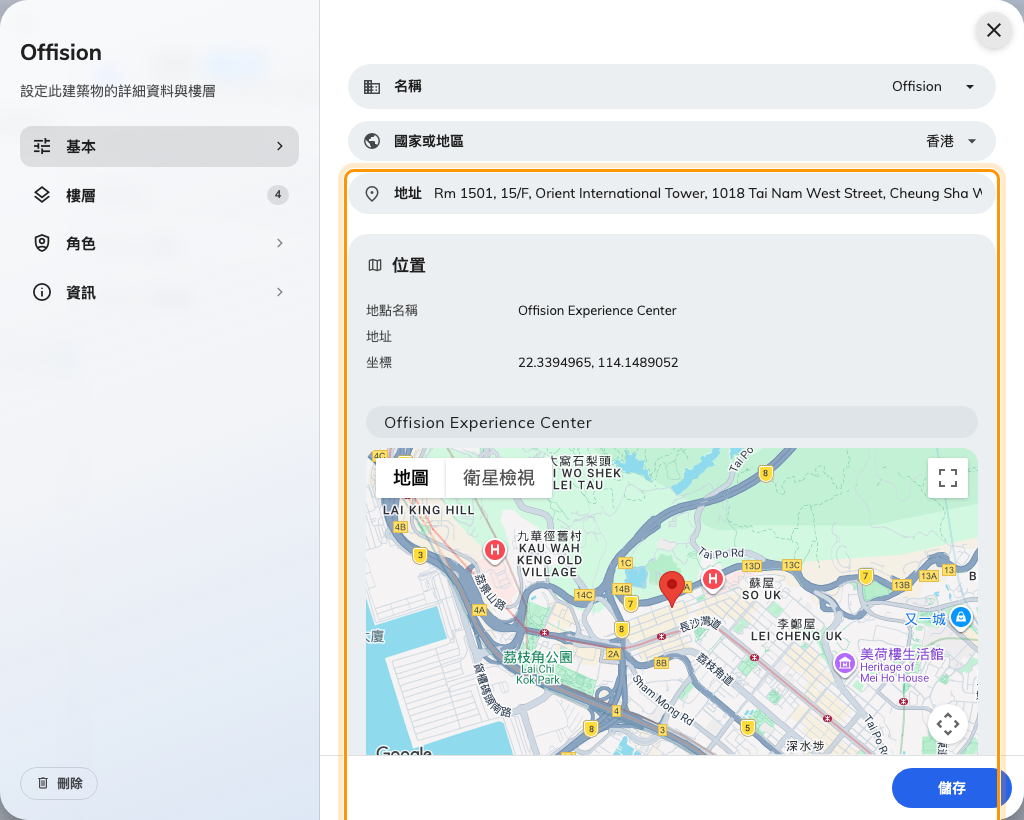
Task: Select the 地點名稱 value Offision Experience Center
Action: [597, 311]
